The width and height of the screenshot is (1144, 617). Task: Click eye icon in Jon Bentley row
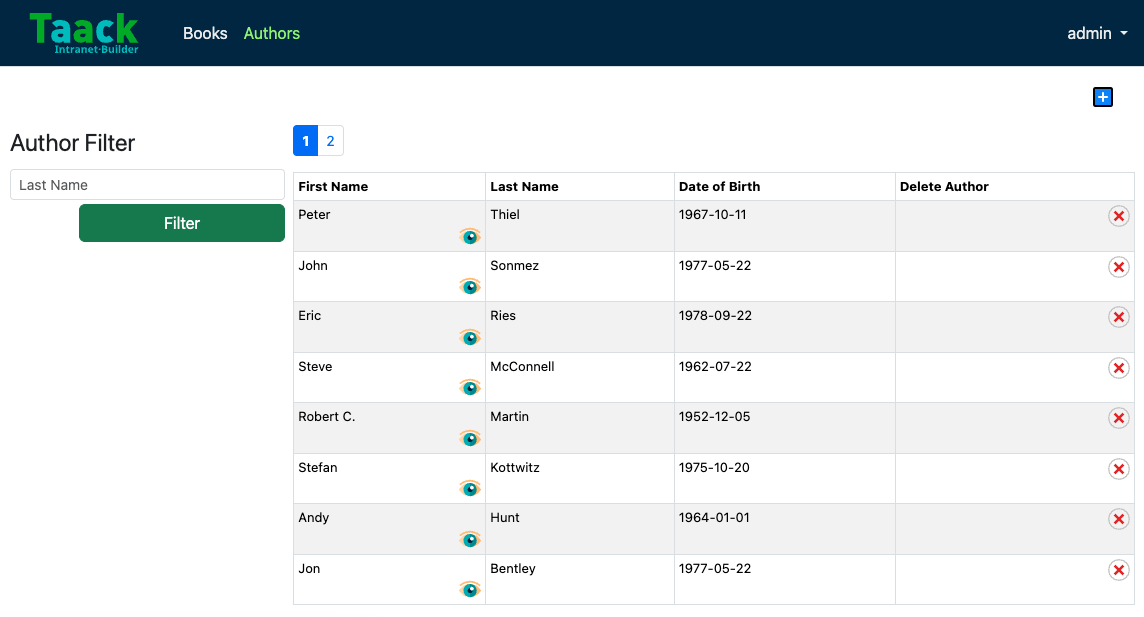(470, 589)
